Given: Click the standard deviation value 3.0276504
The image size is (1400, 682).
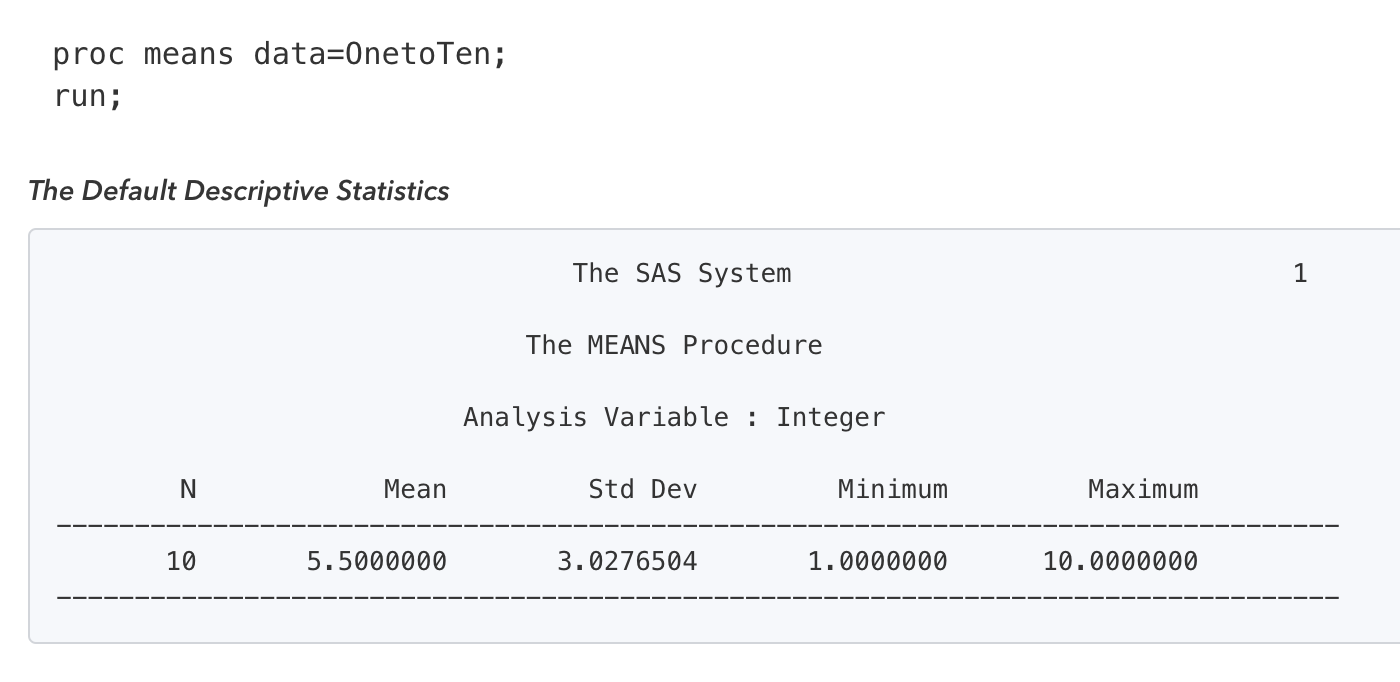Looking at the screenshot, I should 627,562.
